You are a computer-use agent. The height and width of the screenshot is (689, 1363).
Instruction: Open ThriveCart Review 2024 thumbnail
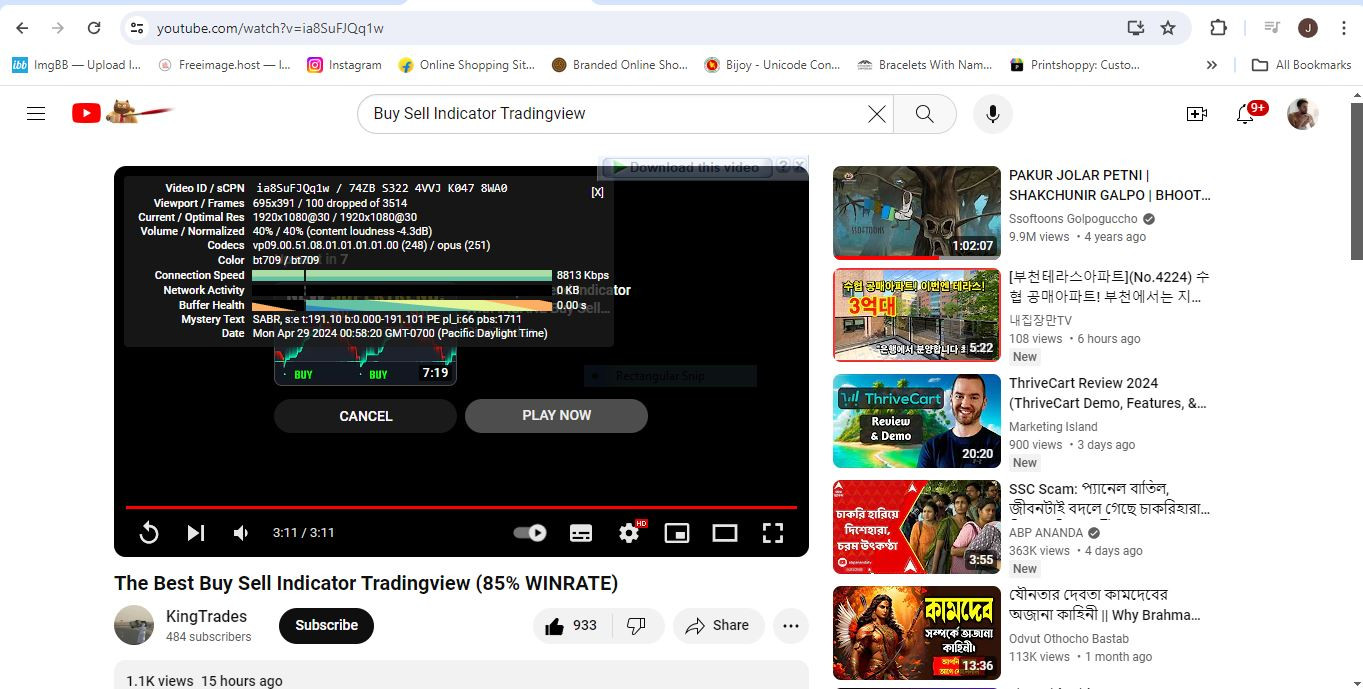917,421
